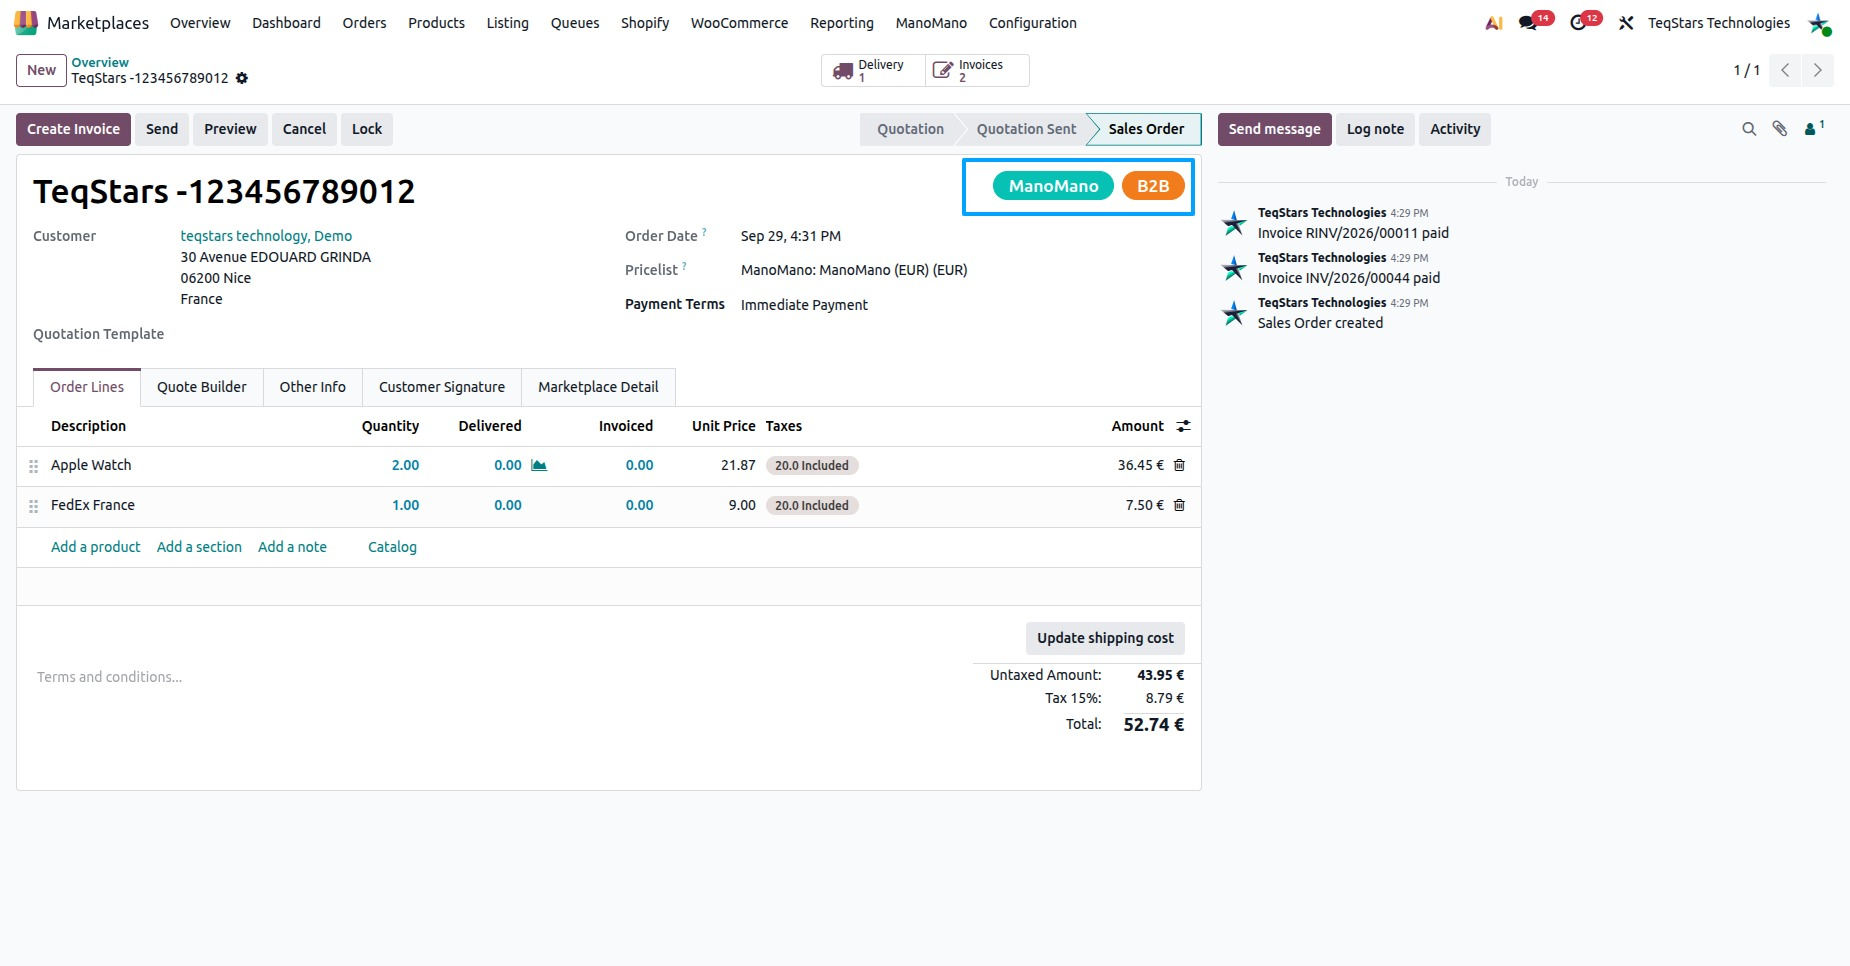
Task: Click the orange B2B tag
Action: click(x=1153, y=186)
